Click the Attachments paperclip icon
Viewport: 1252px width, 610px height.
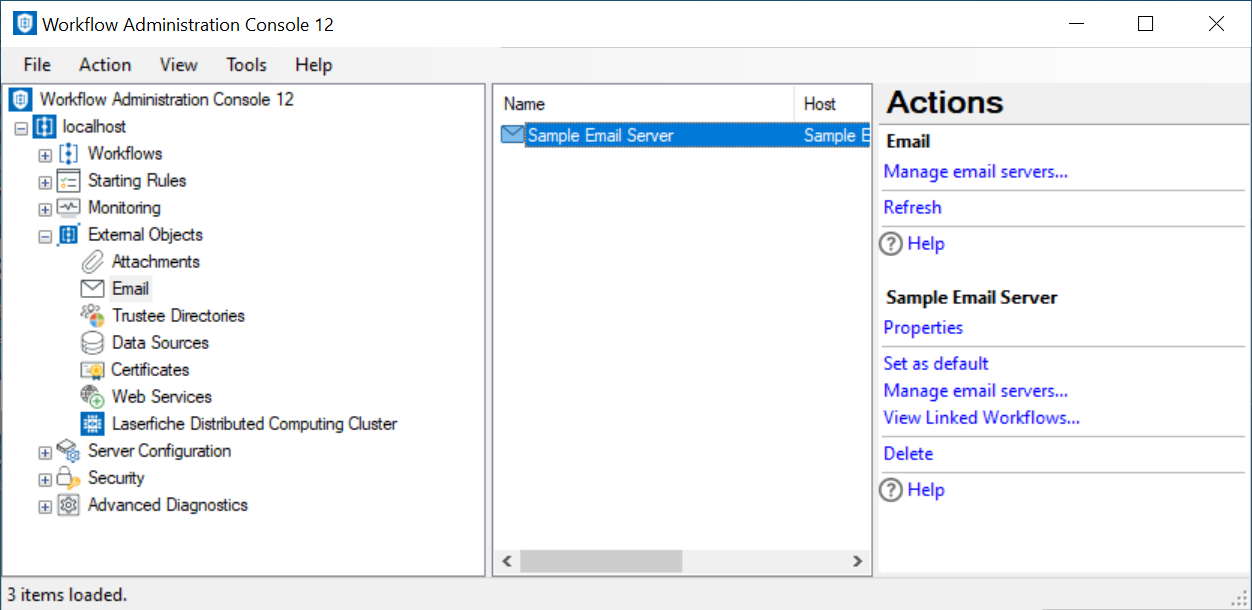[x=92, y=262]
